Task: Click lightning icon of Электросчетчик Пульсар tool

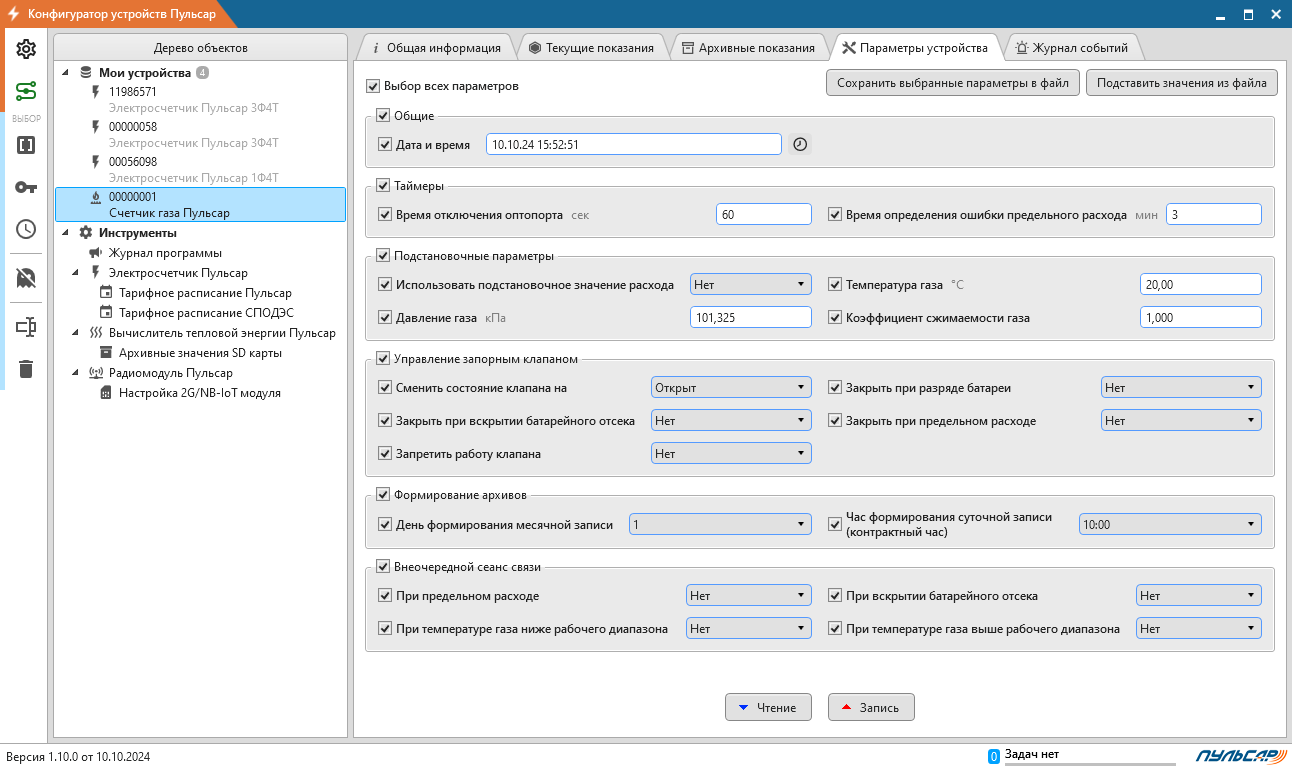Action: (96, 273)
